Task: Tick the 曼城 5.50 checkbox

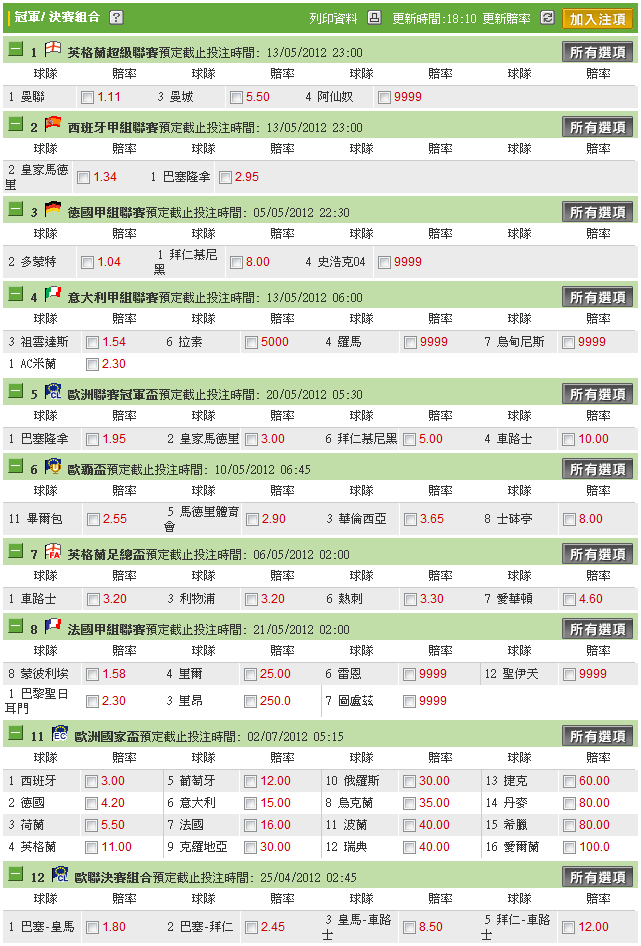Action: (x=237, y=97)
